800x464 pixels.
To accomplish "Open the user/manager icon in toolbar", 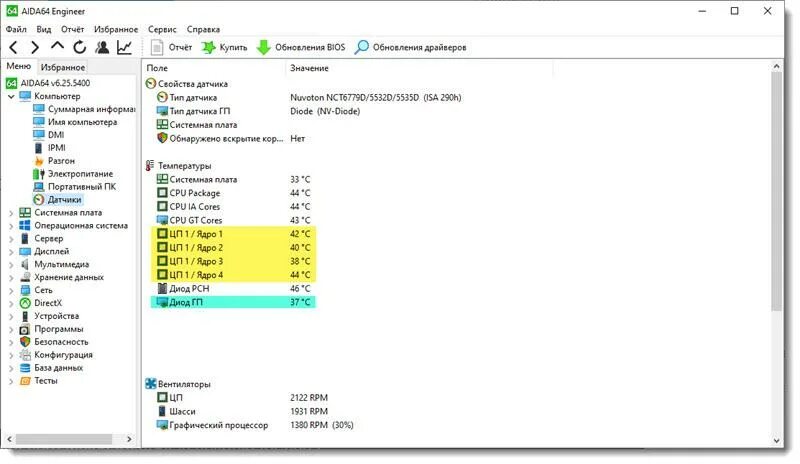I will point(102,47).
